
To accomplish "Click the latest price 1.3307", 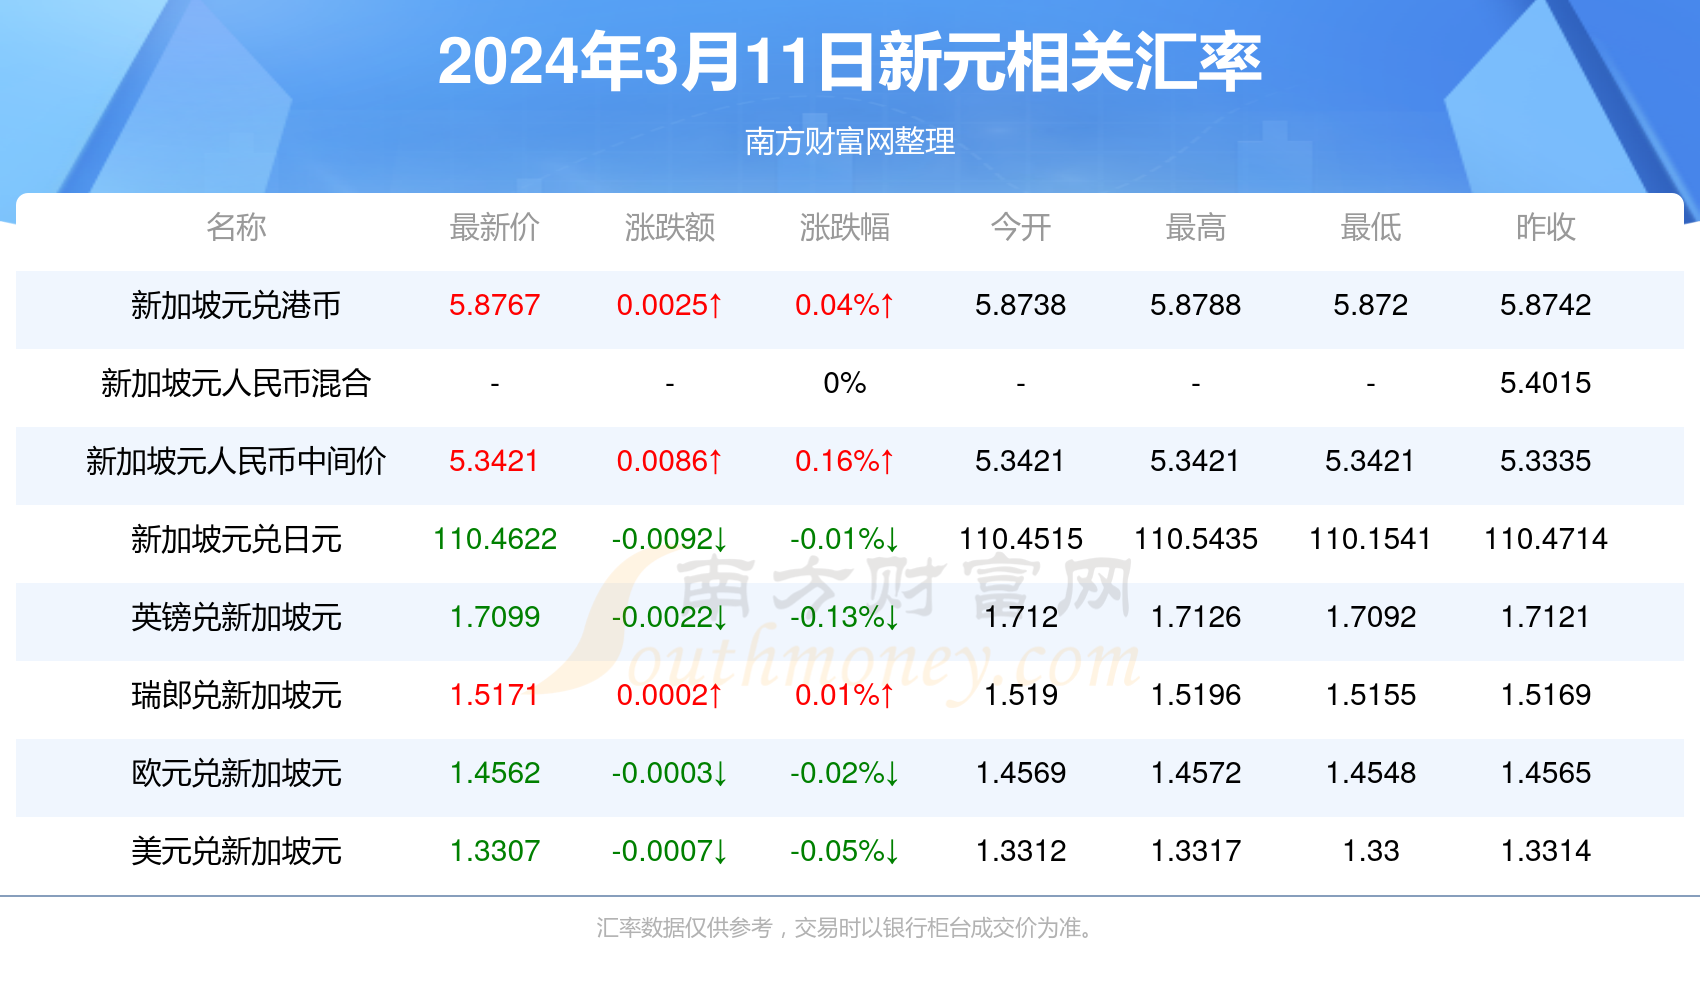I will [x=495, y=851].
